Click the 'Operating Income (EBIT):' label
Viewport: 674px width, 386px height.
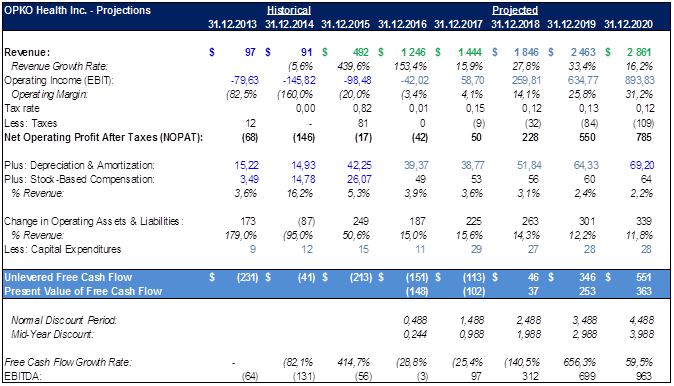click(59, 80)
